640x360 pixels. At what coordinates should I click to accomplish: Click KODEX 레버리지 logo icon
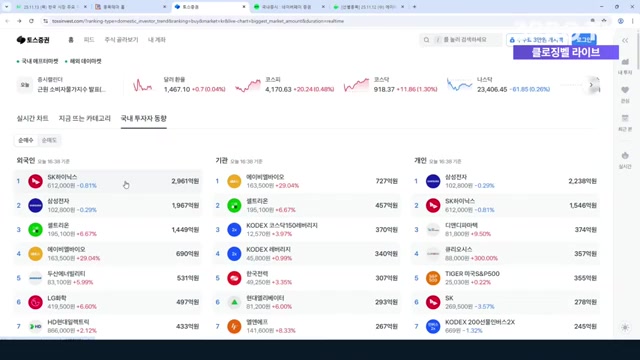(234, 254)
